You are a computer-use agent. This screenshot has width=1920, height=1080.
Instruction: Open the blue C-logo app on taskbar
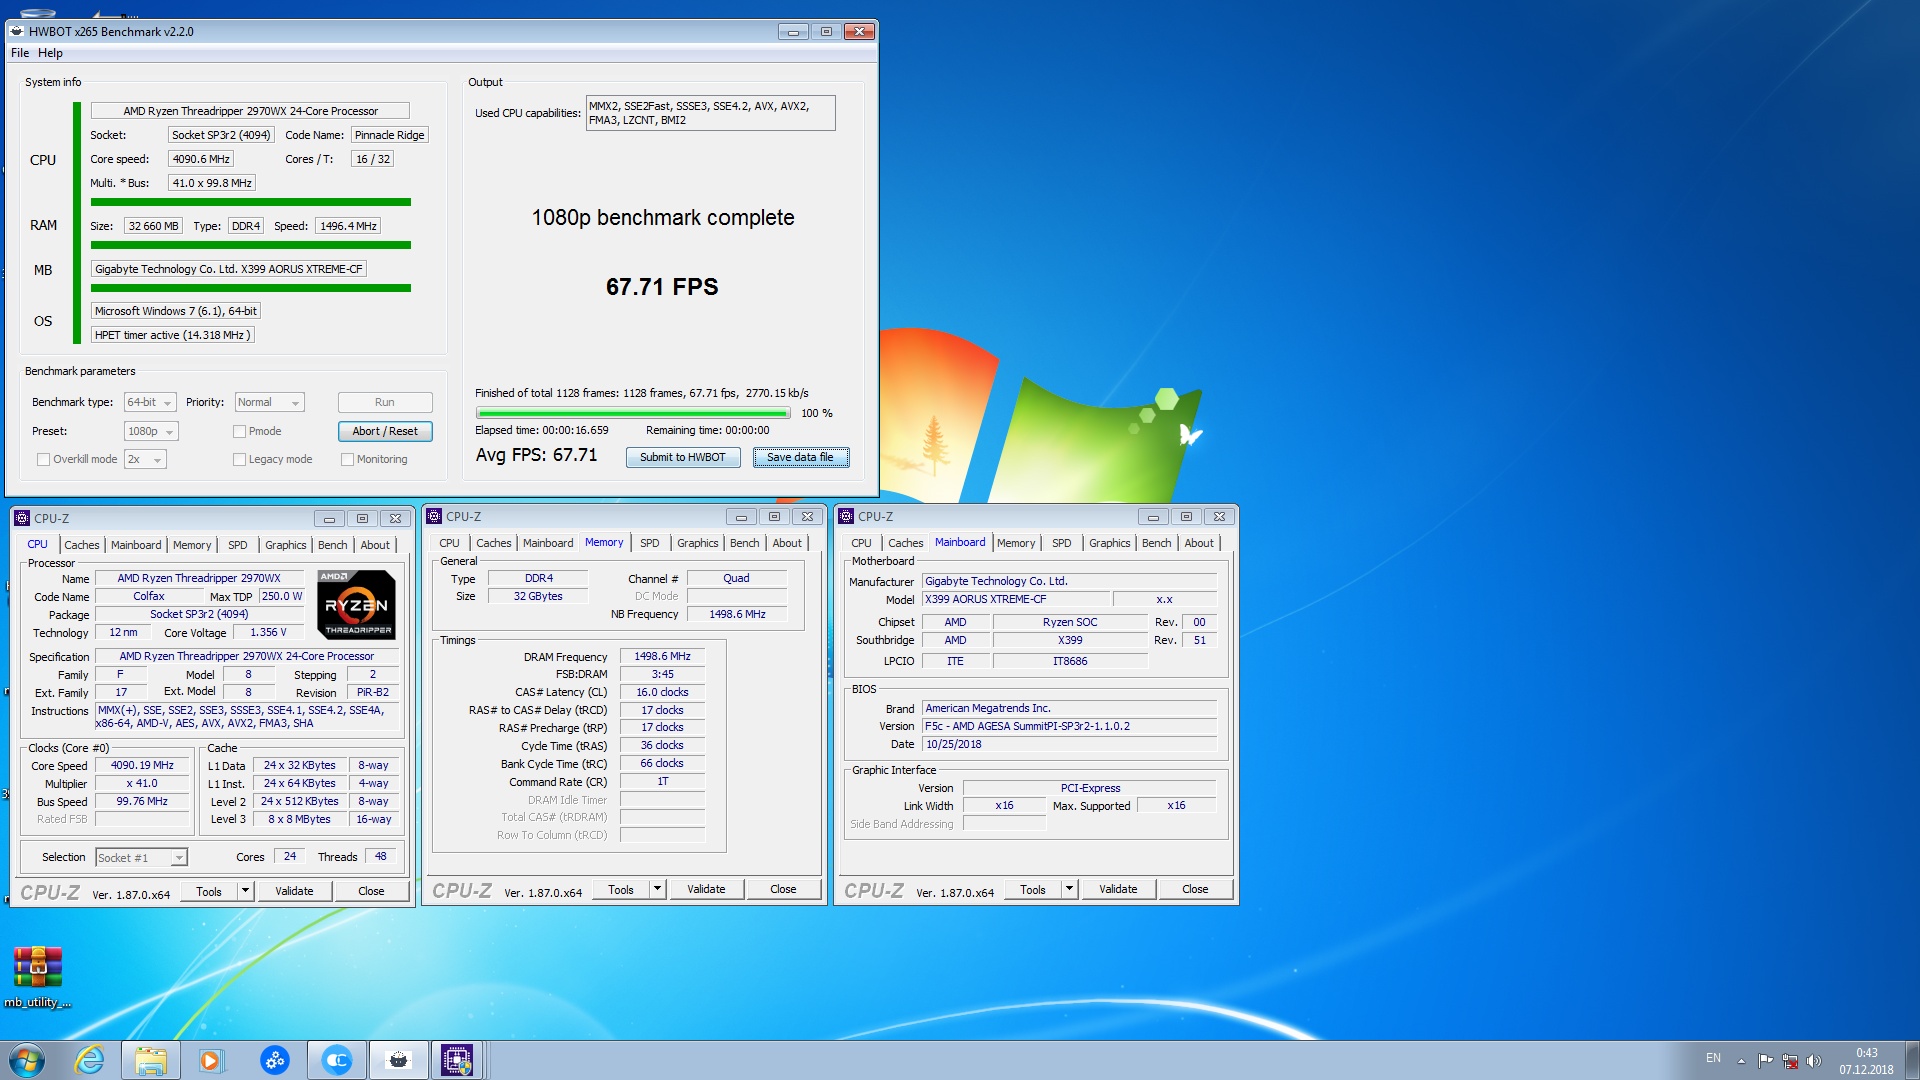point(337,1060)
